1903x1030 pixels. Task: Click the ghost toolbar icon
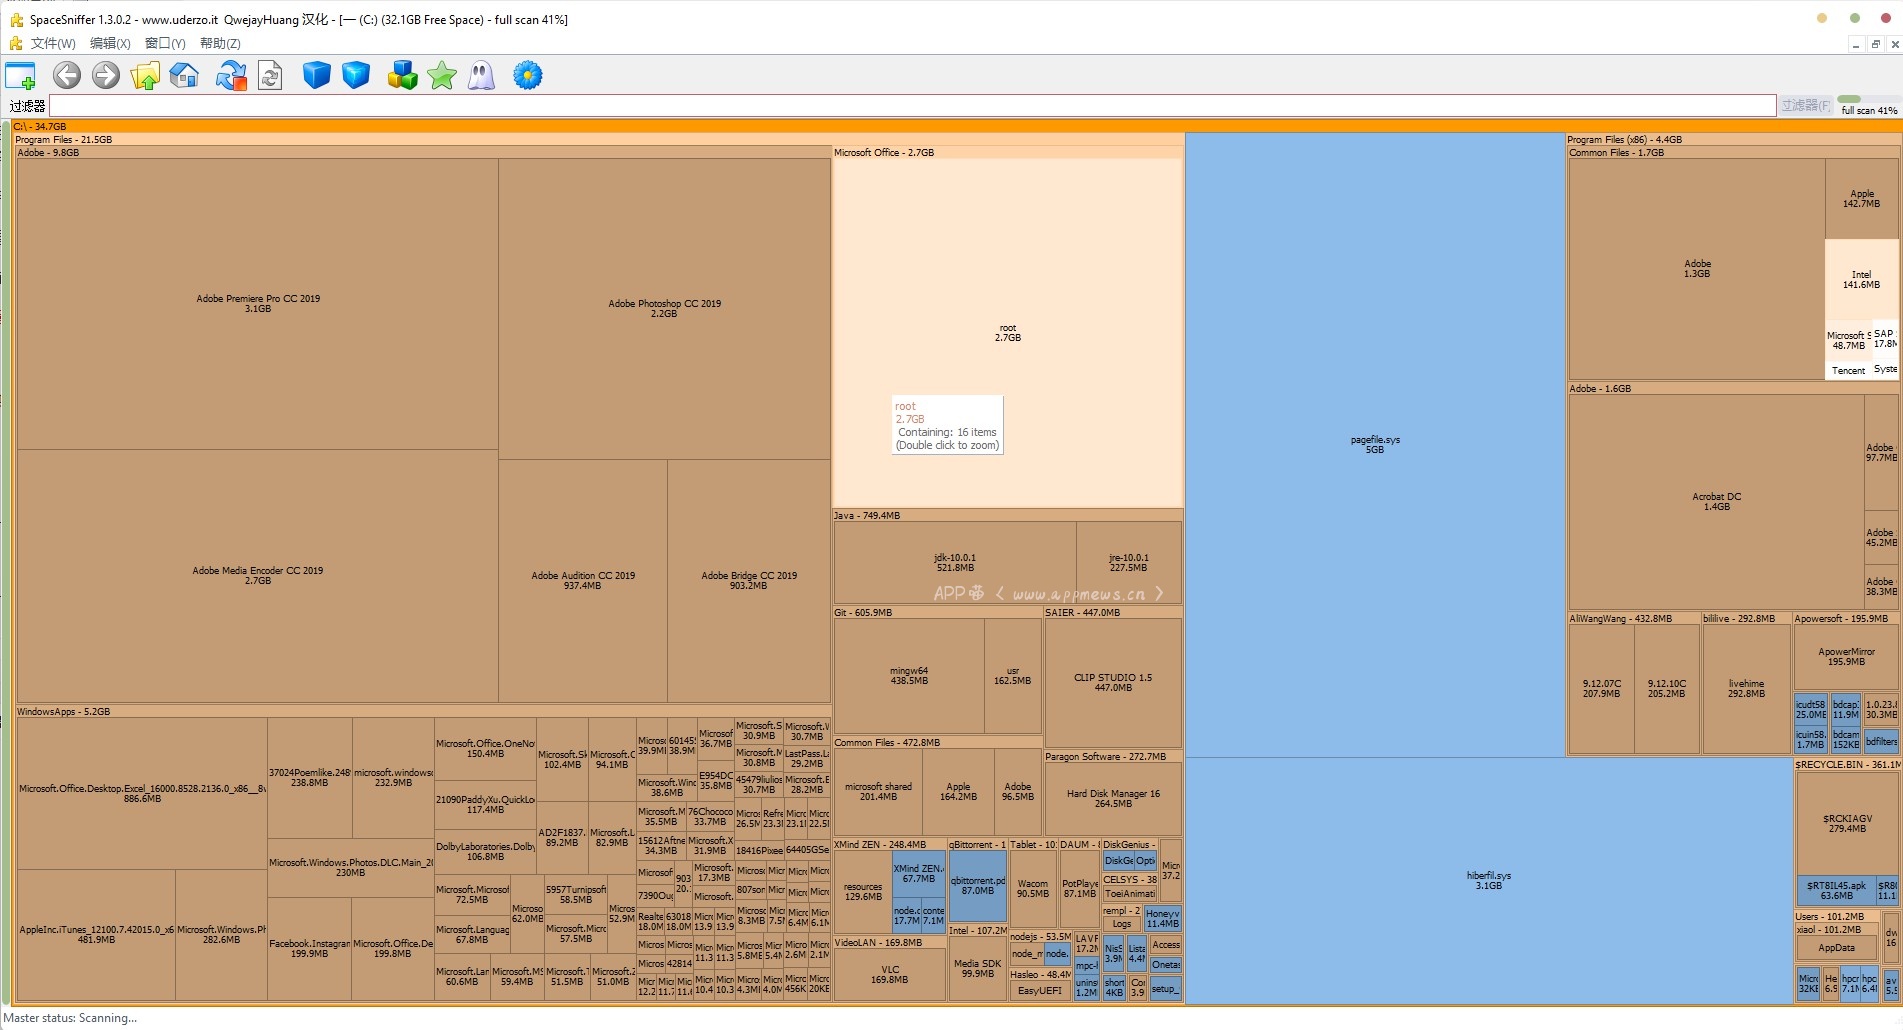481,75
